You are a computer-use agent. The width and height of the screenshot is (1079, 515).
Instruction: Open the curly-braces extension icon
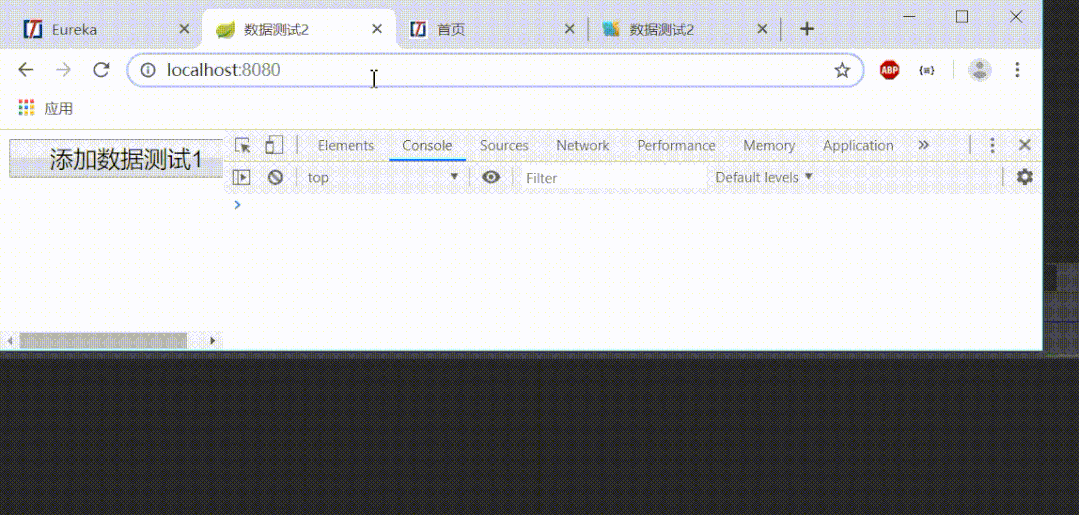click(x=927, y=70)
